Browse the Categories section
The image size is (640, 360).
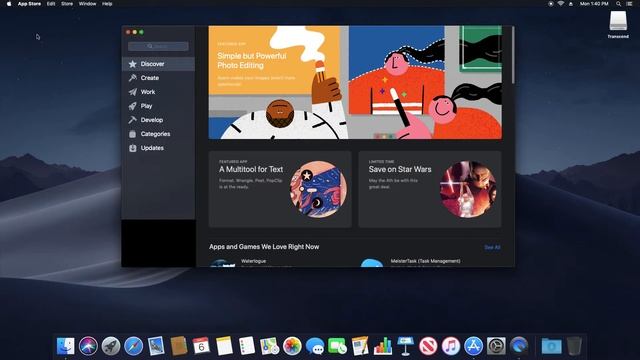(x=158, y=134)
